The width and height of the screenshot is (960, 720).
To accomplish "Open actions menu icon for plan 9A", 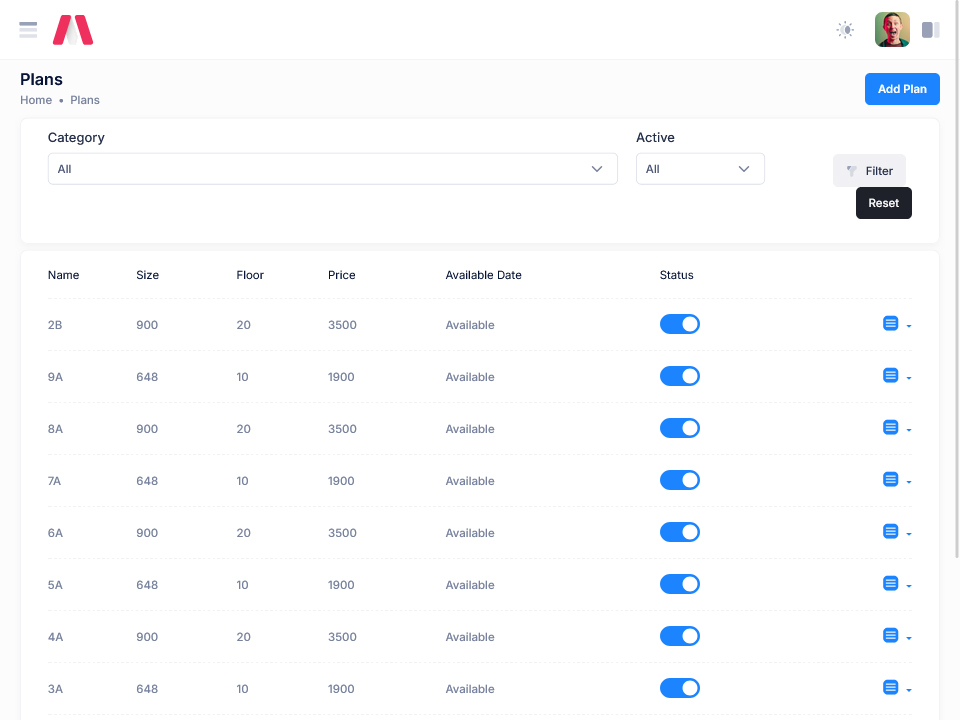I will [x=896, y=376].
